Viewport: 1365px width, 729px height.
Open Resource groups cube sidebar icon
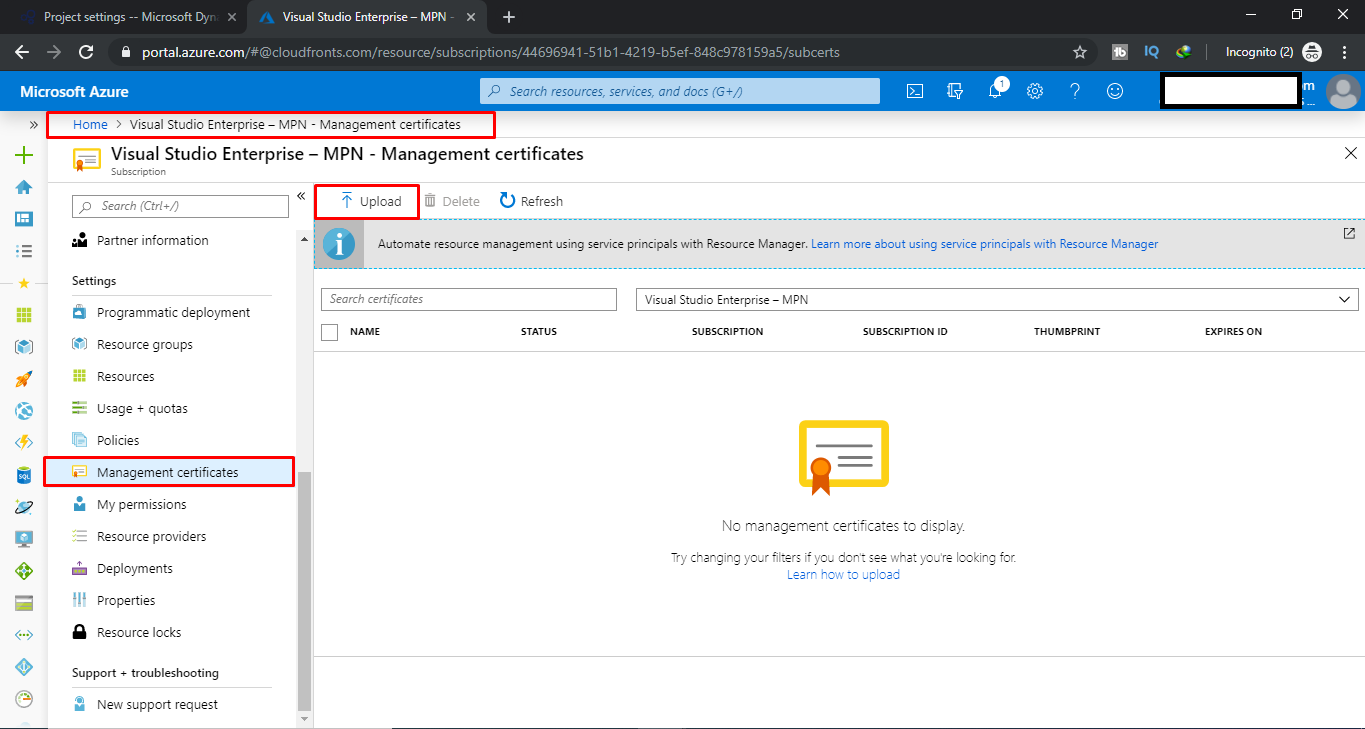(24, 347)
